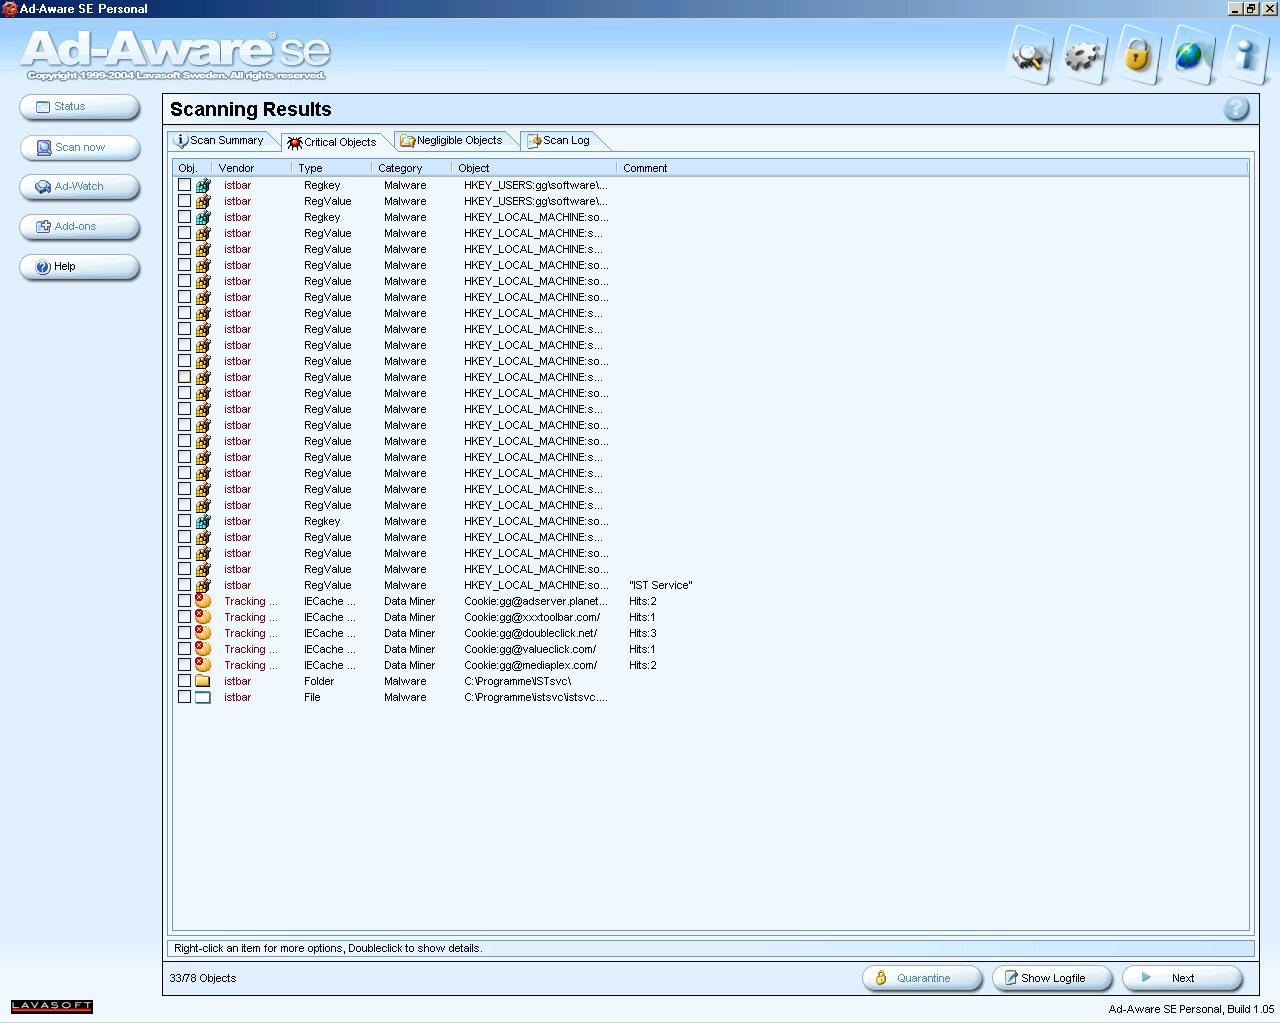The width and height of the screenshot is (1280, 1024).
Task: Switch to the Scan Summary tab
Action: [220, 141]
